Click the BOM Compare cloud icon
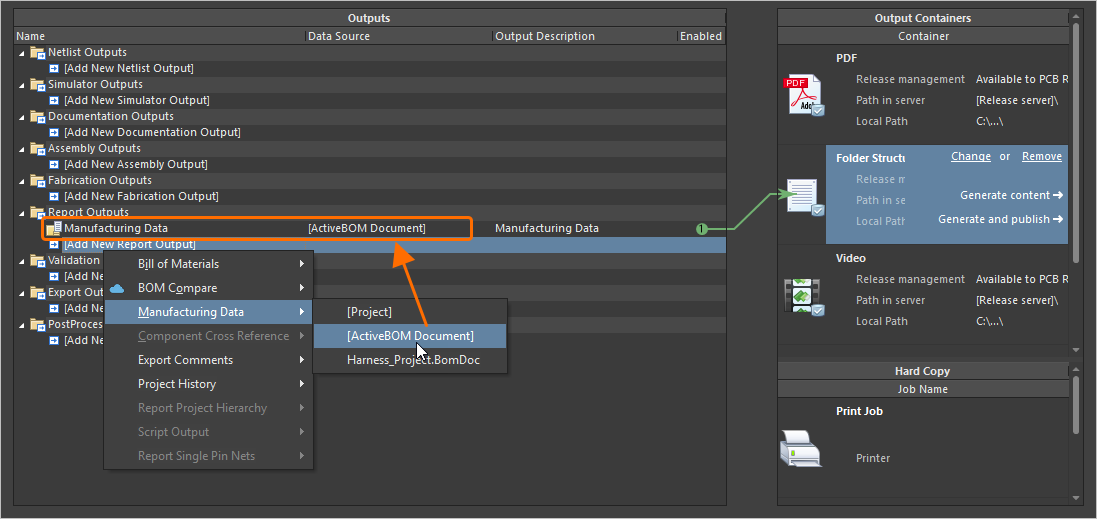This screenshot has height=519, width=1097. [x=117, y=288]
